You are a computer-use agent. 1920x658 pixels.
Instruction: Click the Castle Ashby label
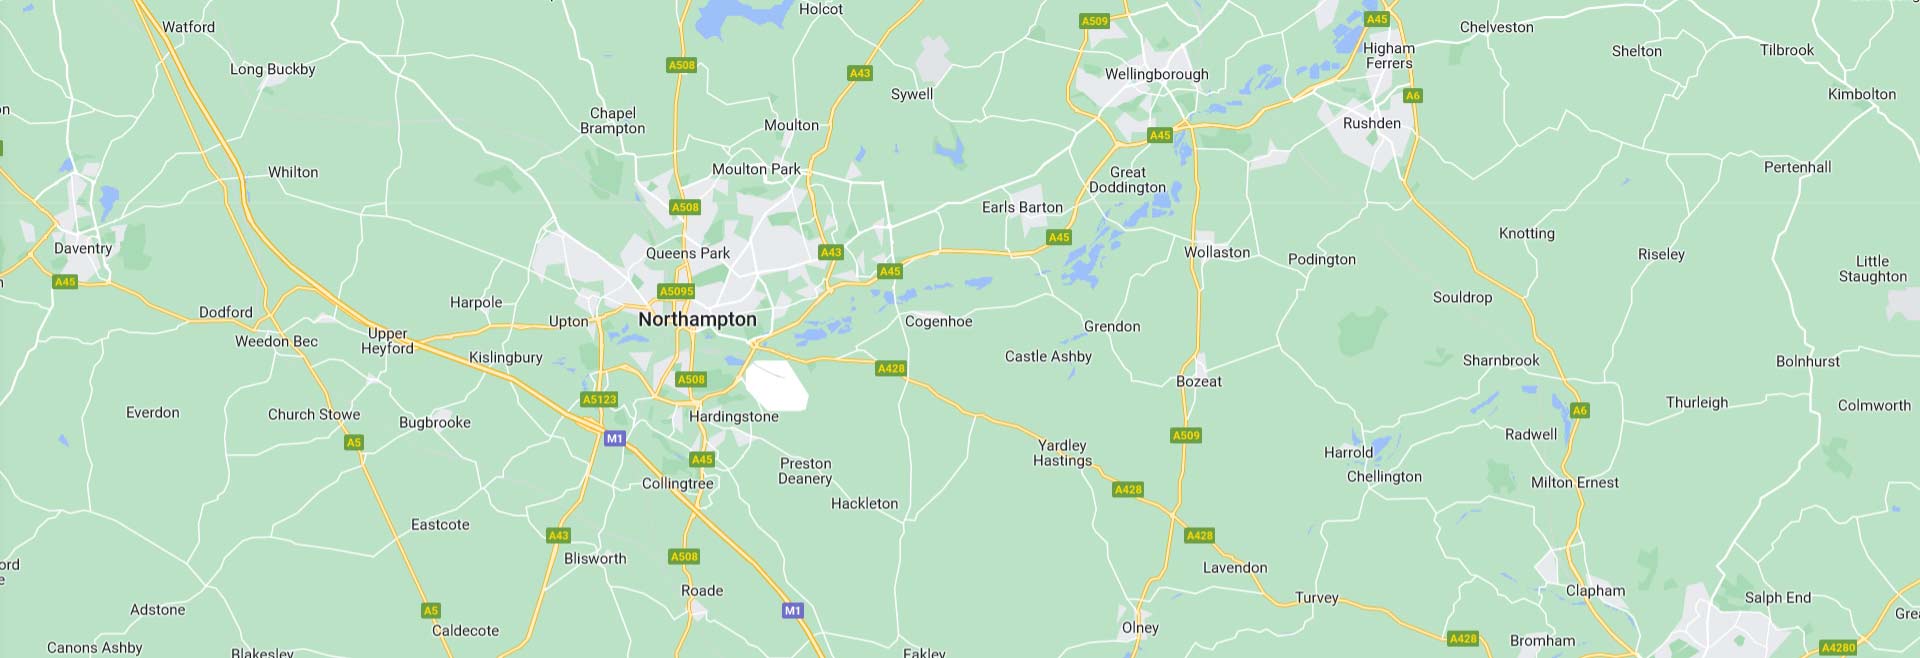[x=1048, y=356]
